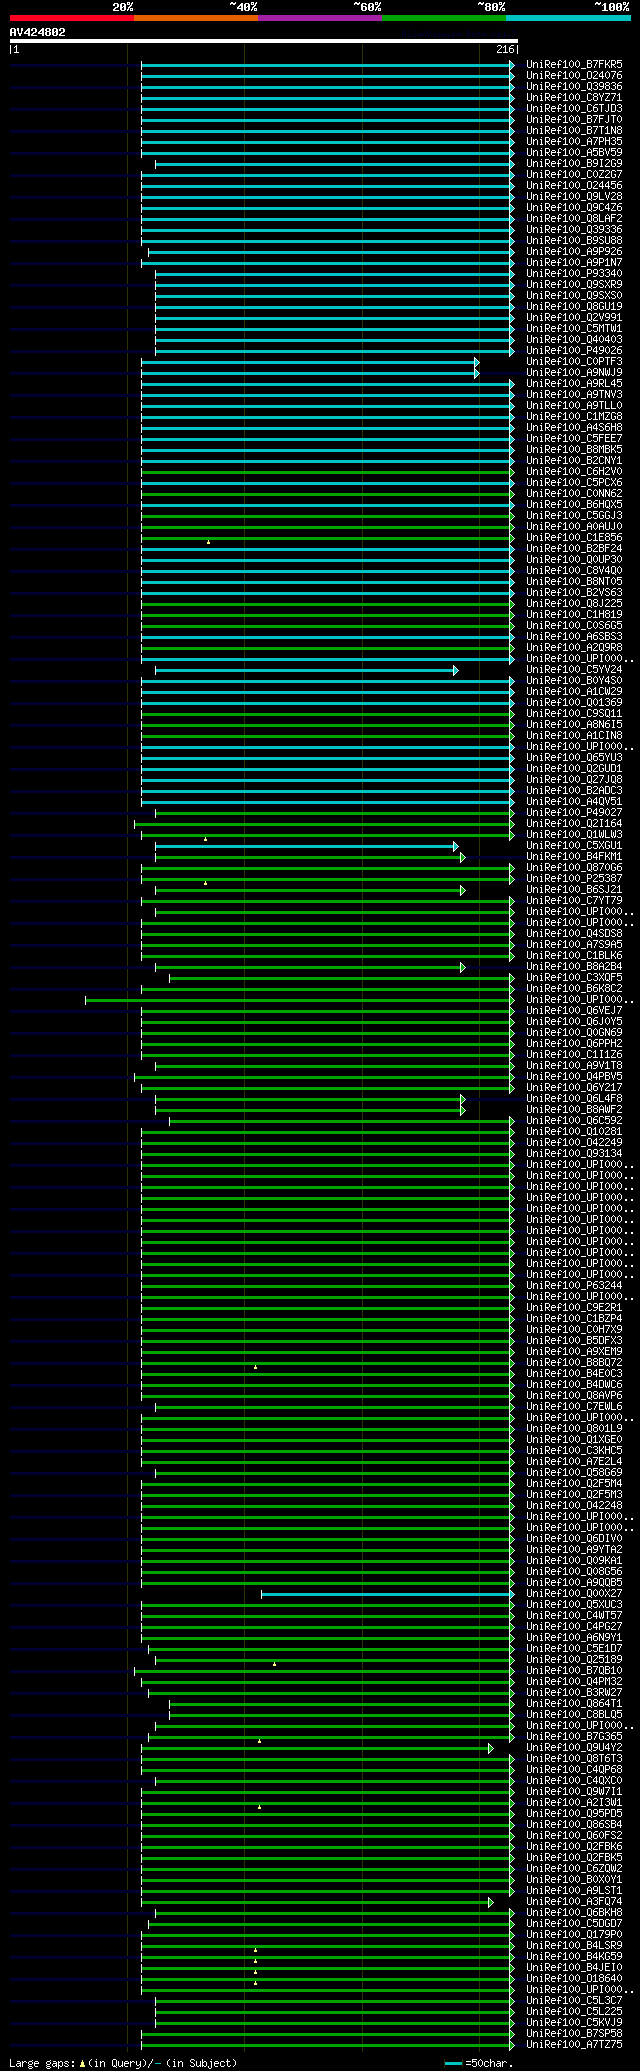640x2071 pixels.
Task: Click the 50char scale legend
Action: pos(479,2063)
